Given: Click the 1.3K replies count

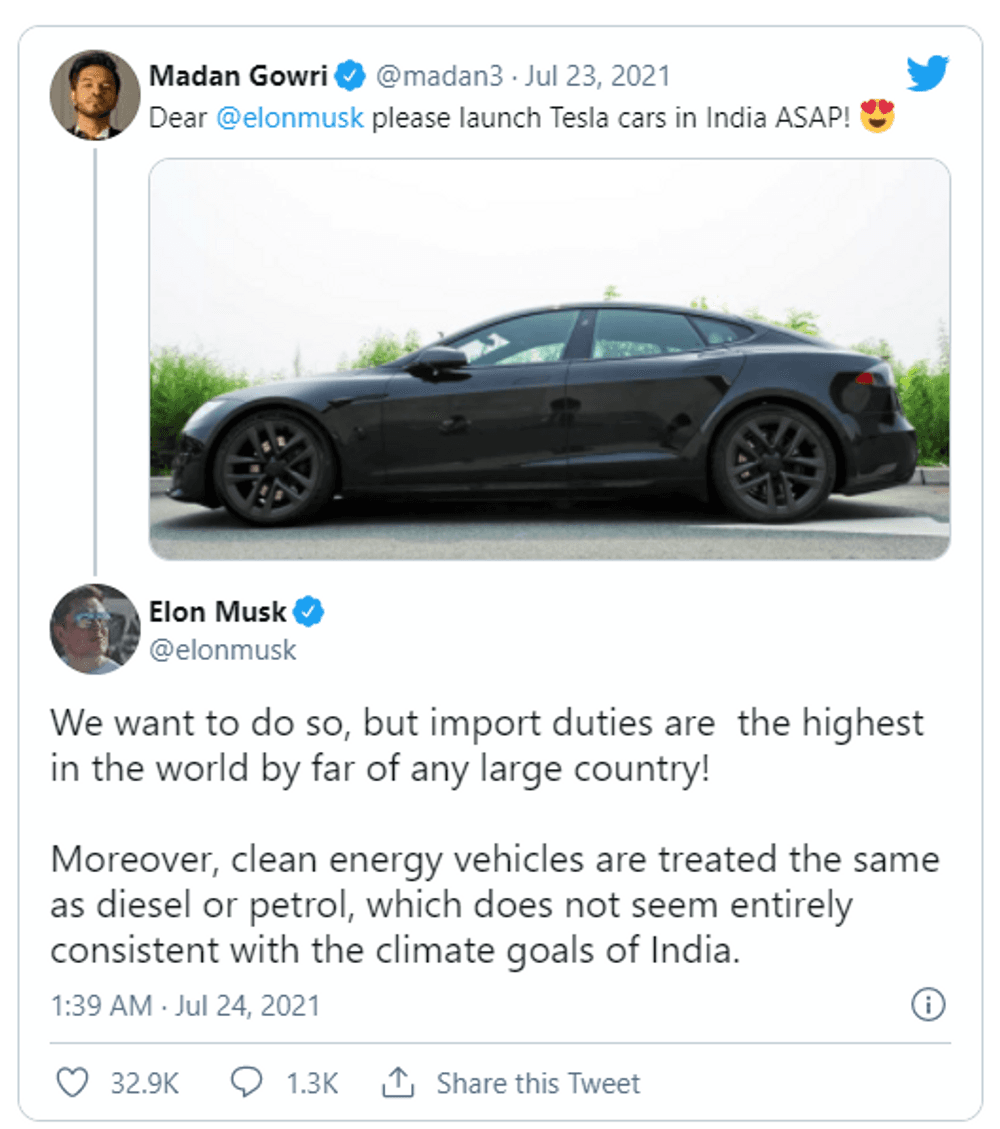Looking at the screenshot, I should click(x=312, y=1083).
